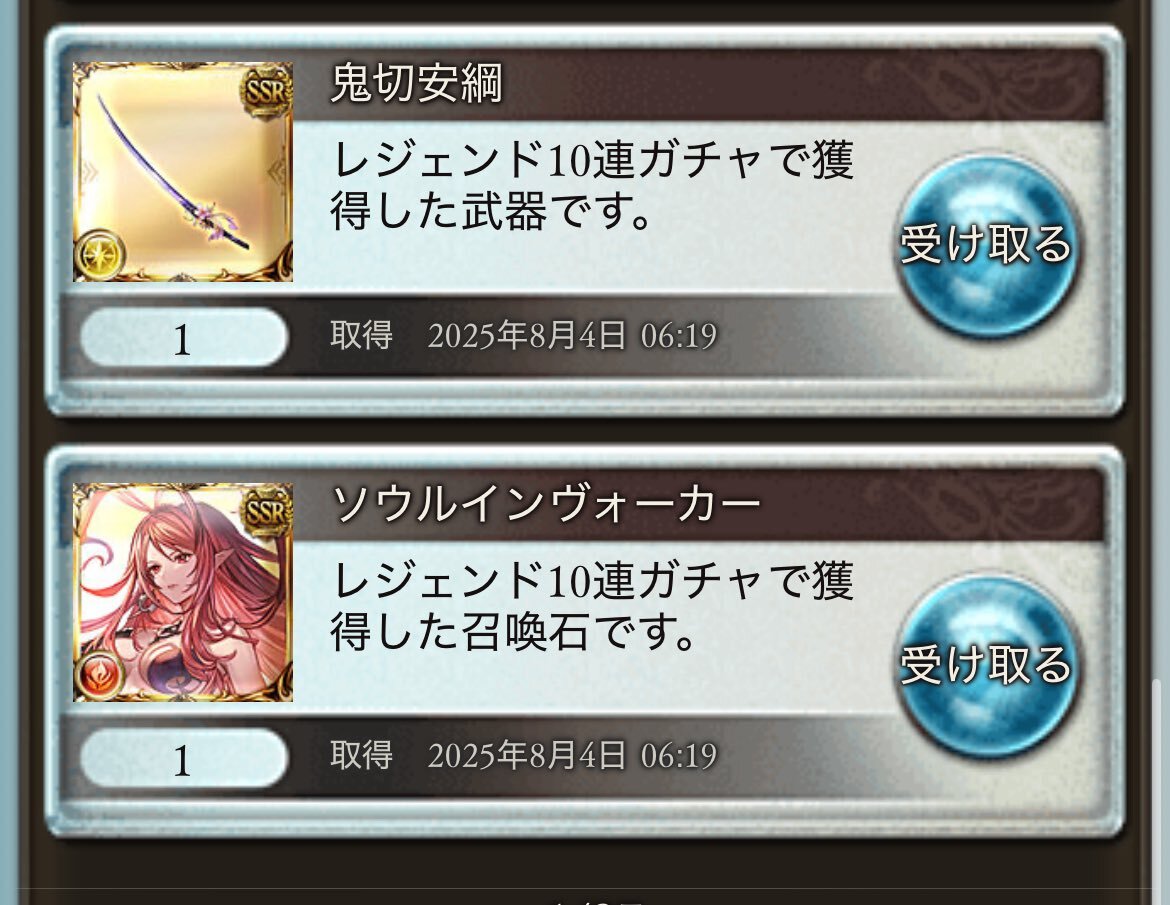Click quantity pill of 鬼切安綱 entry

coord(184,339)
